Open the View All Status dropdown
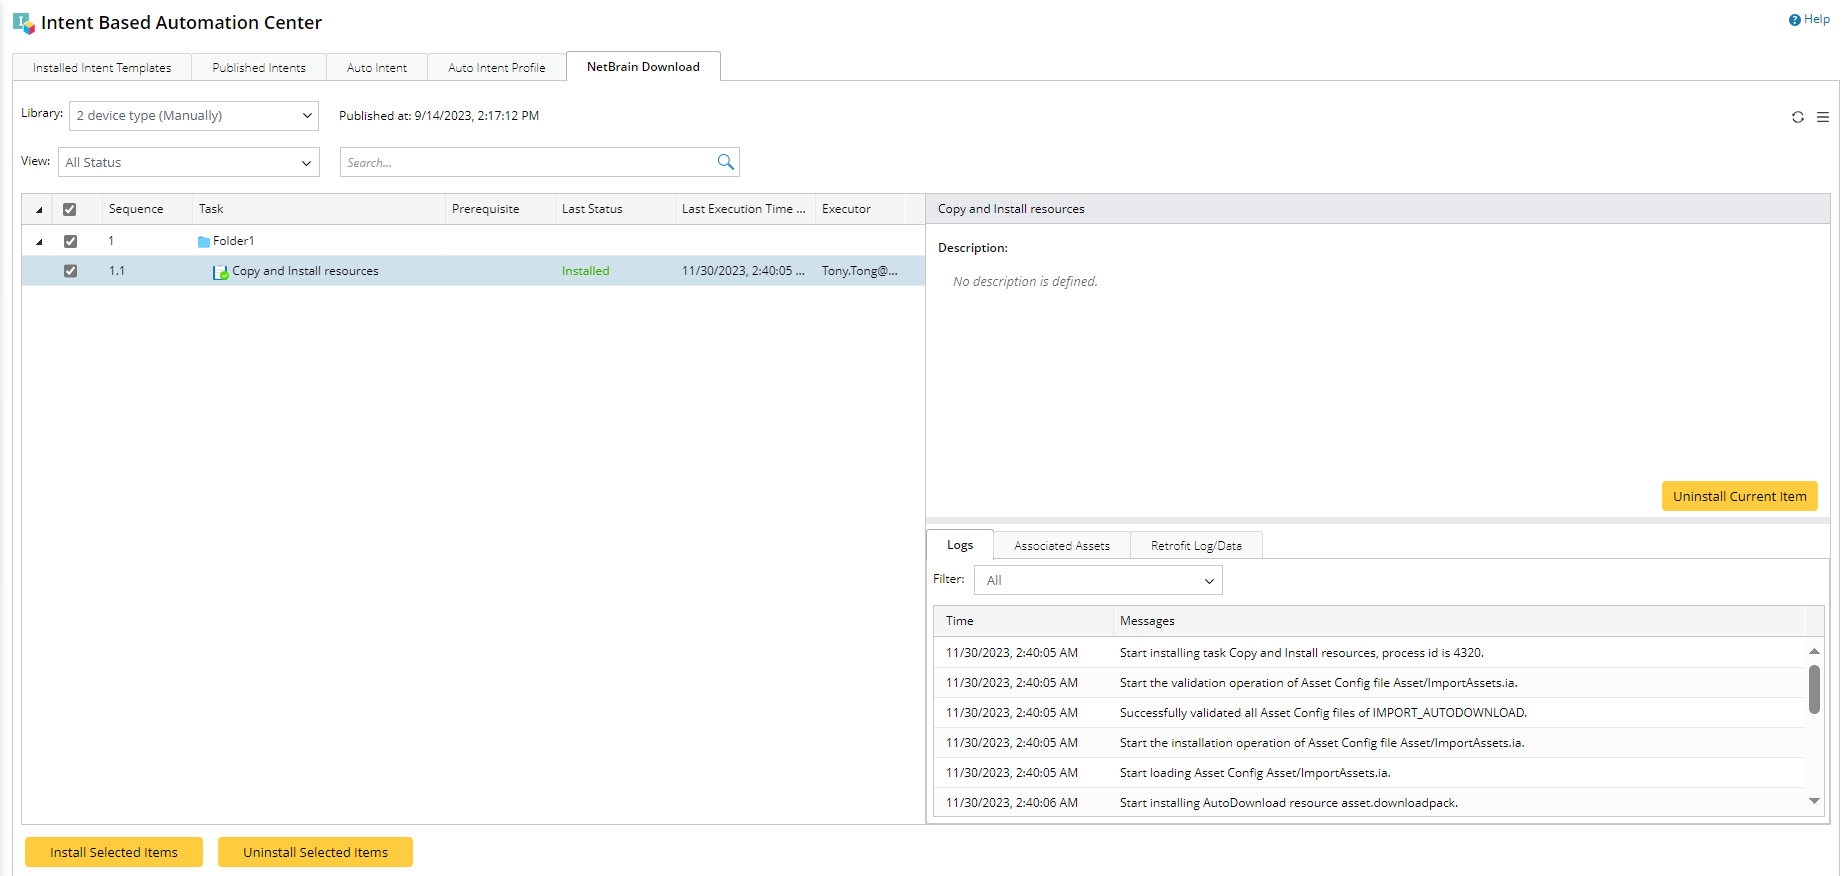Screen dimensions: 1847x876 [x=189, y=163]
